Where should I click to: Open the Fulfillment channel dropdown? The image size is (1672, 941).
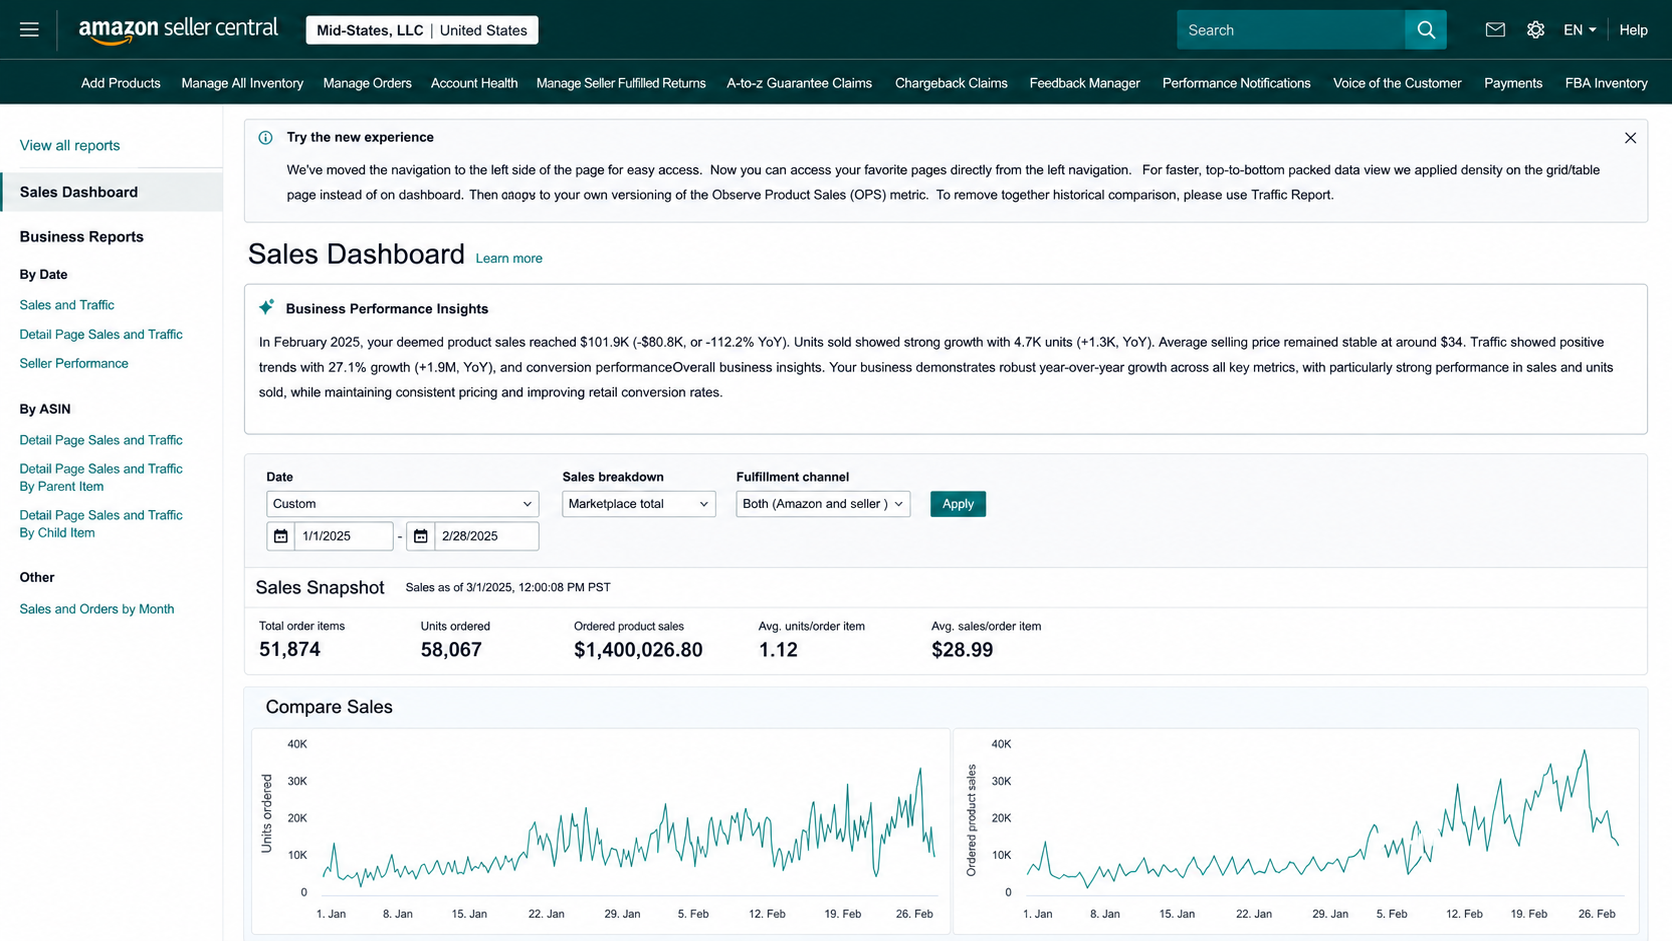click(x=823, y=504)
